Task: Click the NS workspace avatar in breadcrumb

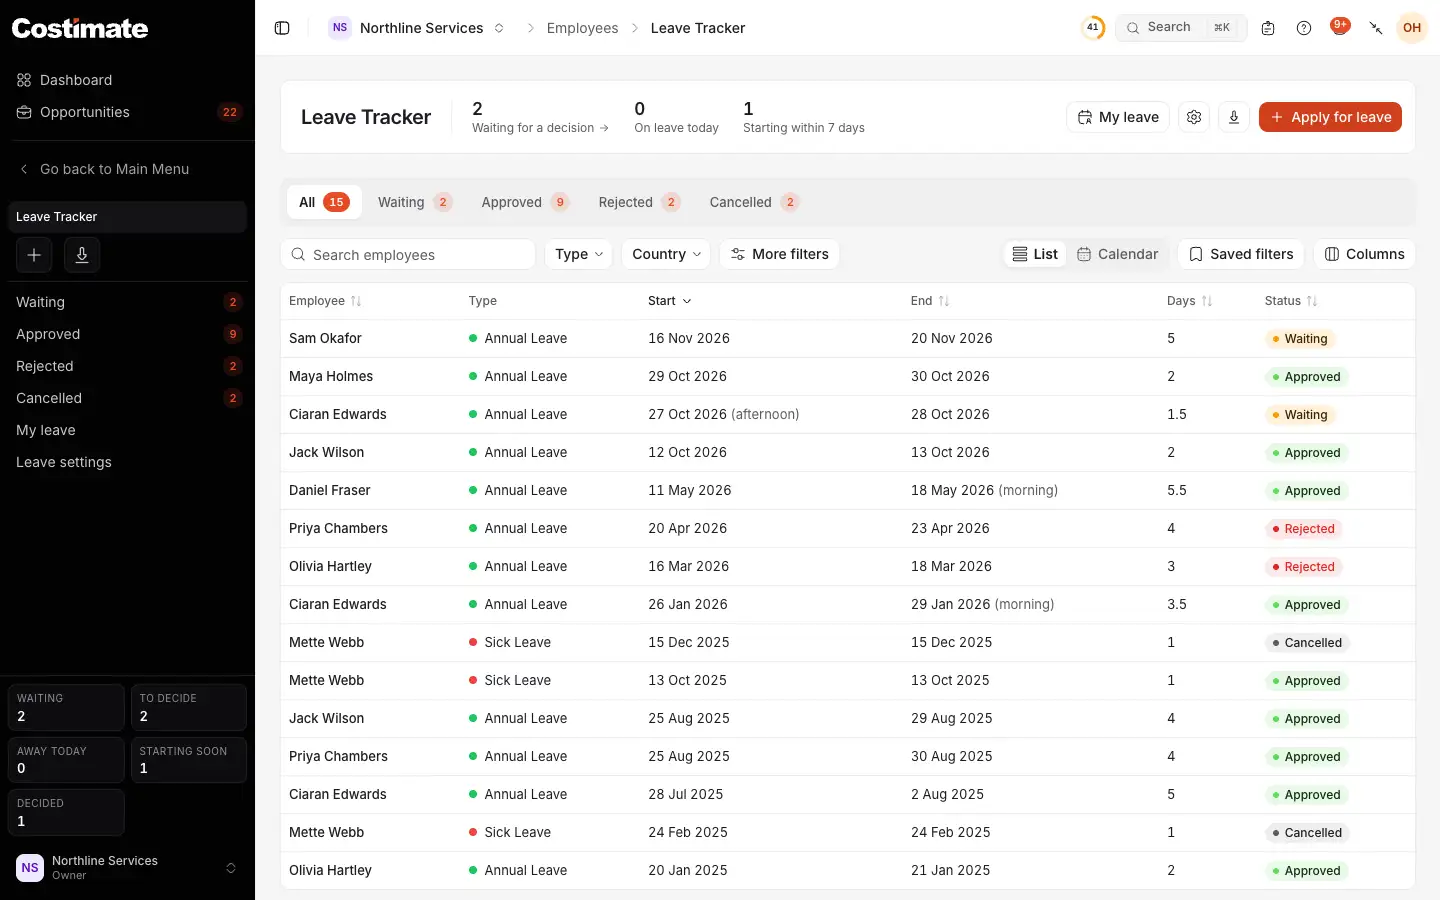Action: pos(340,28)
